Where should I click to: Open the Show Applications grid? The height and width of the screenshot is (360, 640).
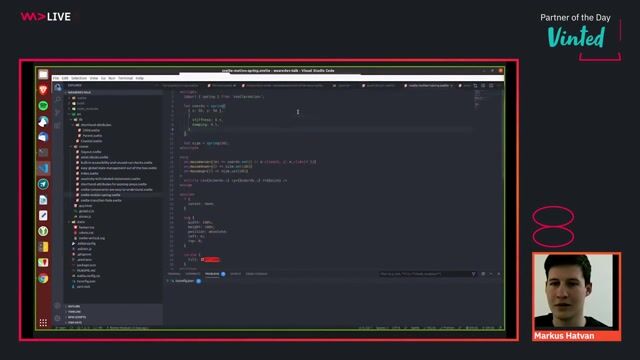coord(43,322)
